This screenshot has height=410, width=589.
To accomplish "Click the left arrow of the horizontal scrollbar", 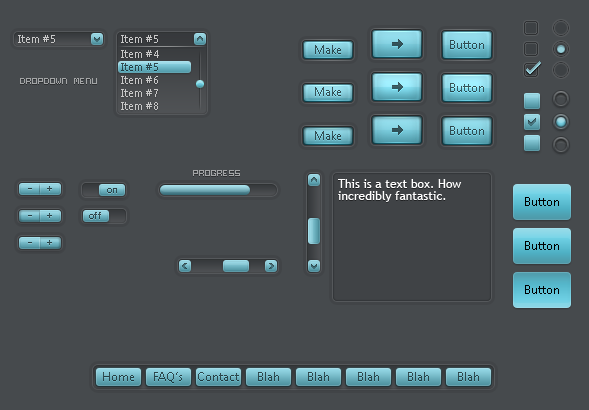I will tap(185, 266).
